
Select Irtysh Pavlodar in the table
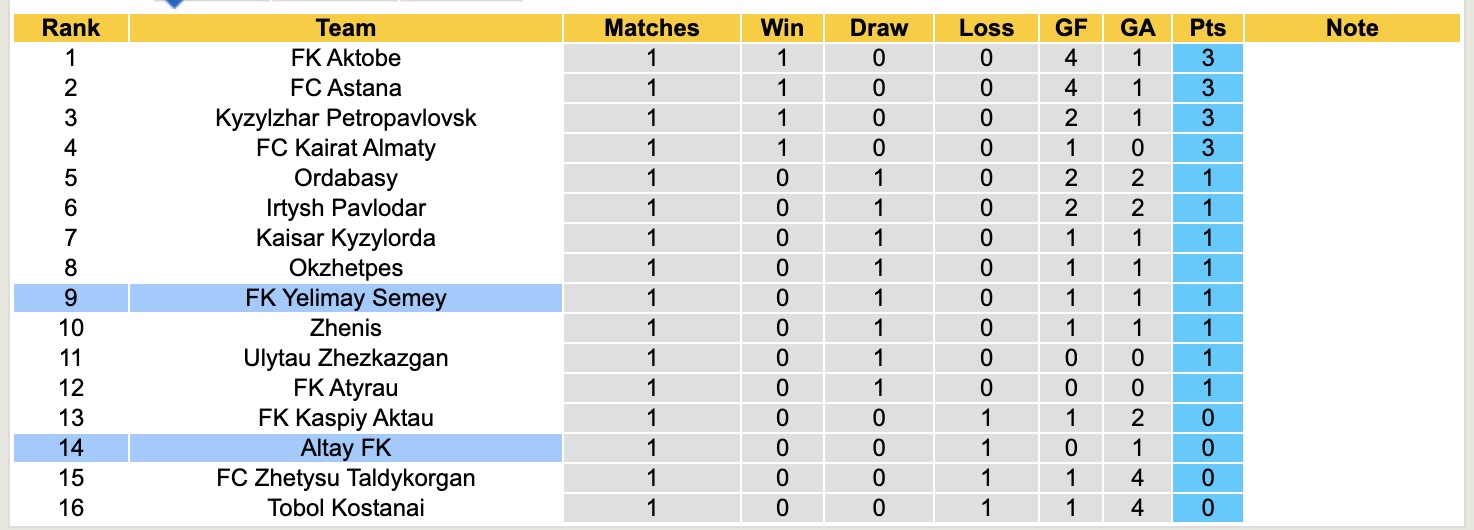coord(345,208)
